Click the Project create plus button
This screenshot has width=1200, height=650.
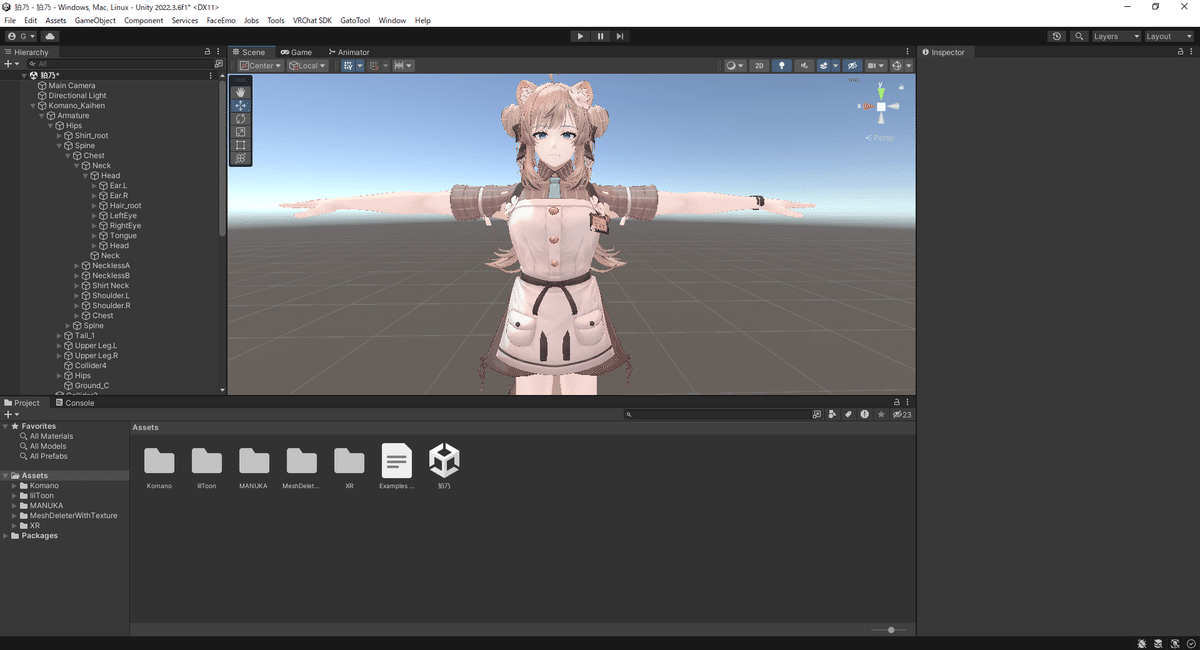[11, 414]
